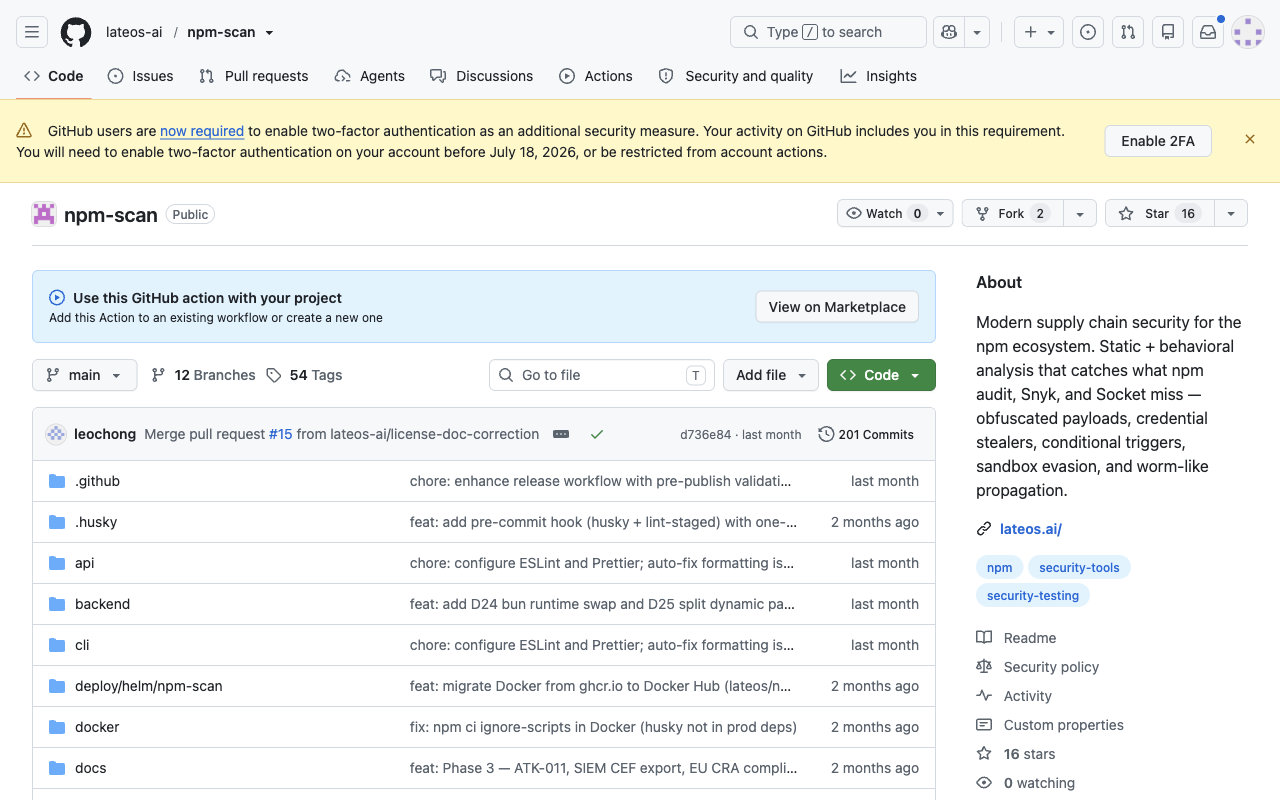Dismiss the two-factor authentication banner
Image resolution: width=1280 pixels, height=800 pixels.
1250,139
